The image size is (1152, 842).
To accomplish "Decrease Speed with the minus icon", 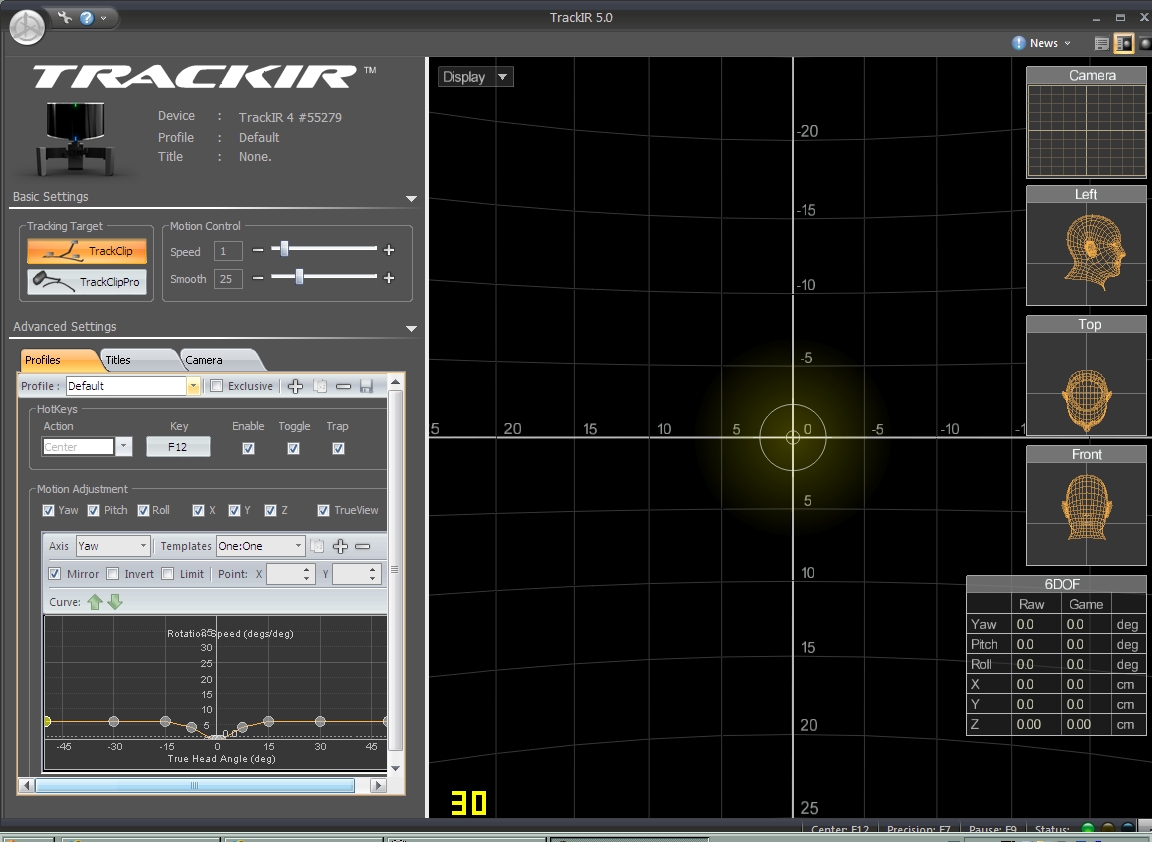I will [x=258, y=251].
